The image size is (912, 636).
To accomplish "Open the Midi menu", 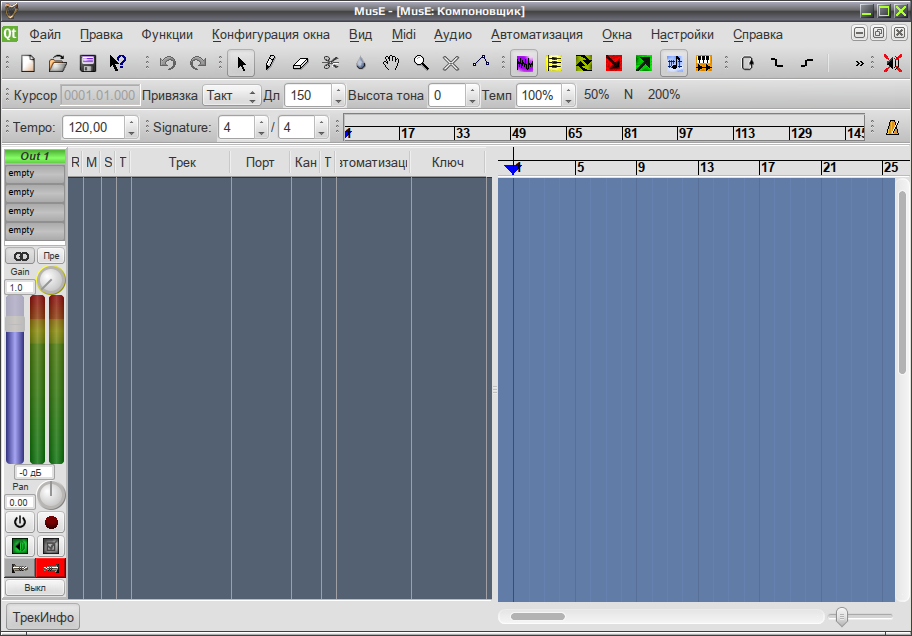I will click(x=404, y=34).
